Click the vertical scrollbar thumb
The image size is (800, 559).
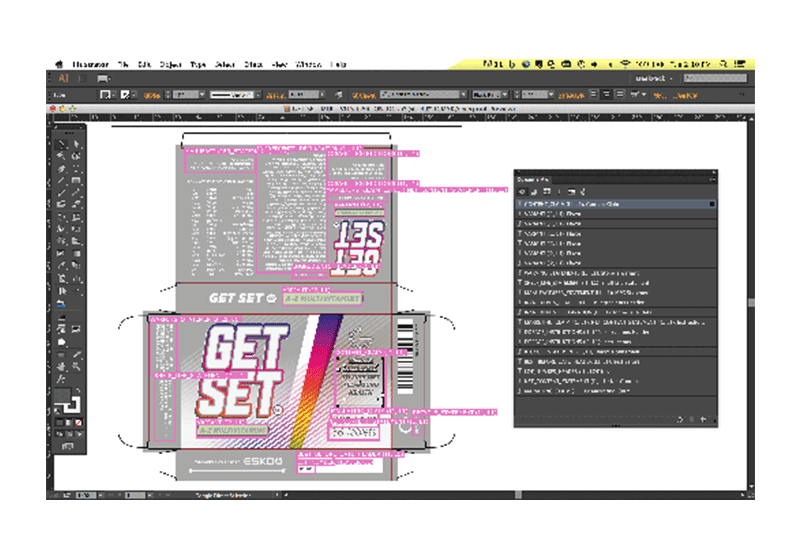point(751,302)
